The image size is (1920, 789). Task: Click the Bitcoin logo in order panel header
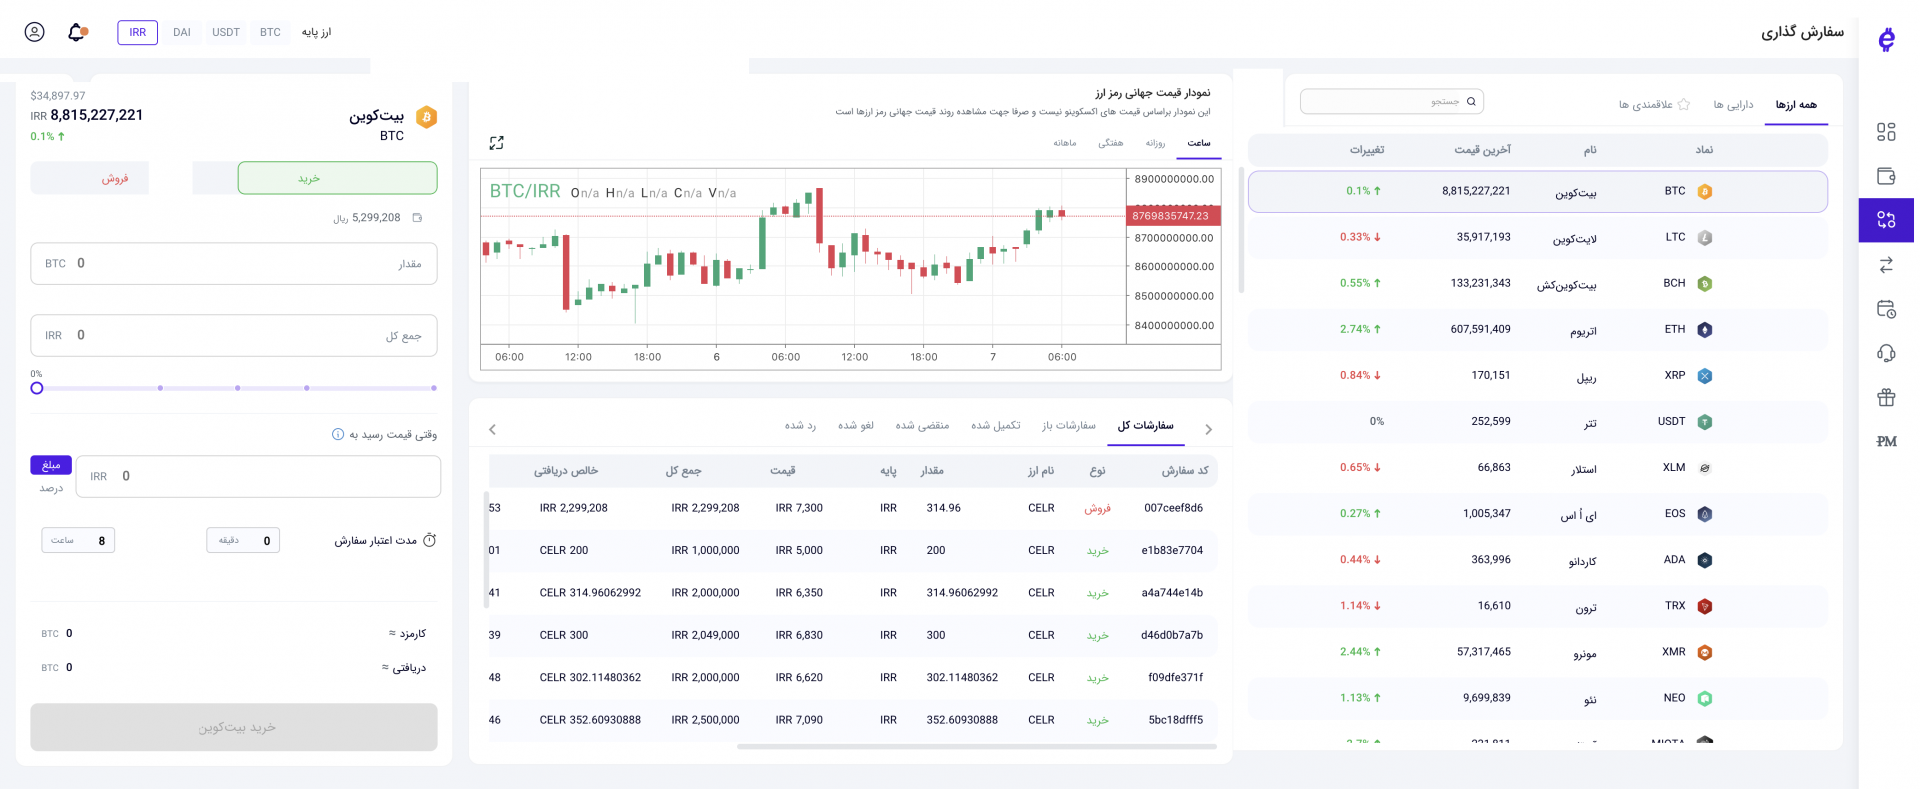pyautogui.click(x=427, y=117)
